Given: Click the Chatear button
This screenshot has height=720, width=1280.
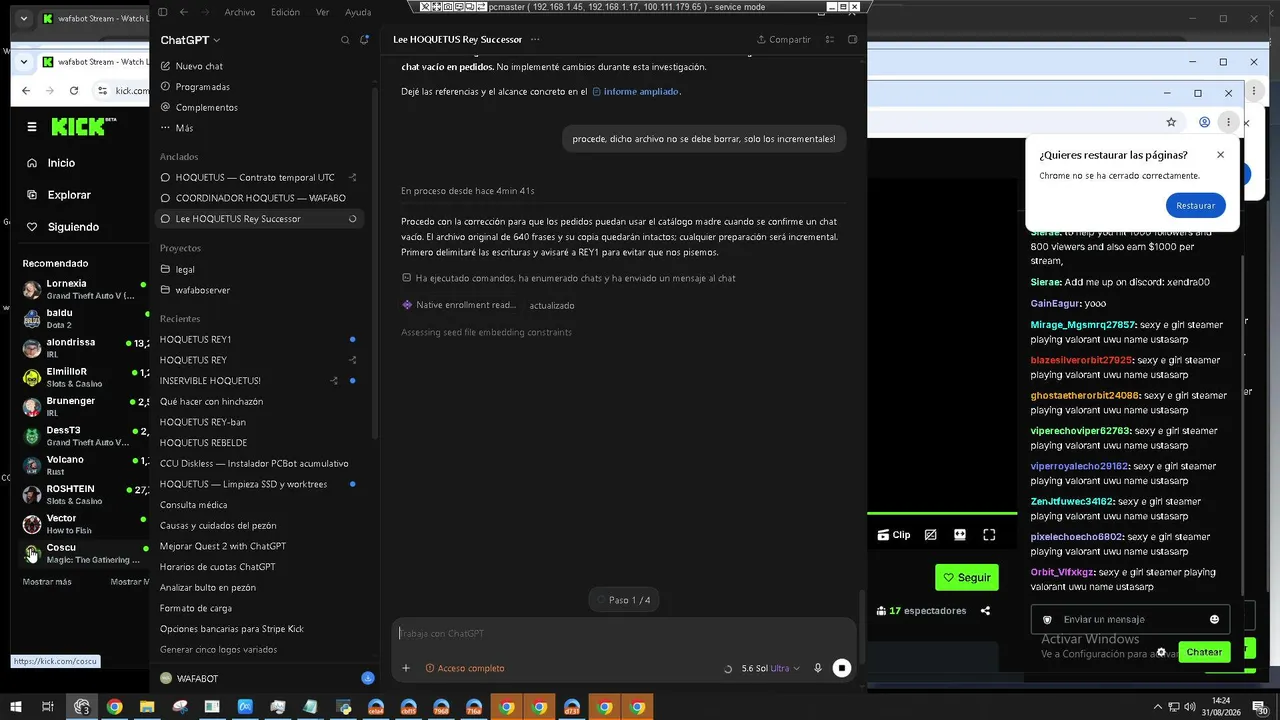Looking at the screenshot, I should pyautogui.click(x=1204, y=652).
